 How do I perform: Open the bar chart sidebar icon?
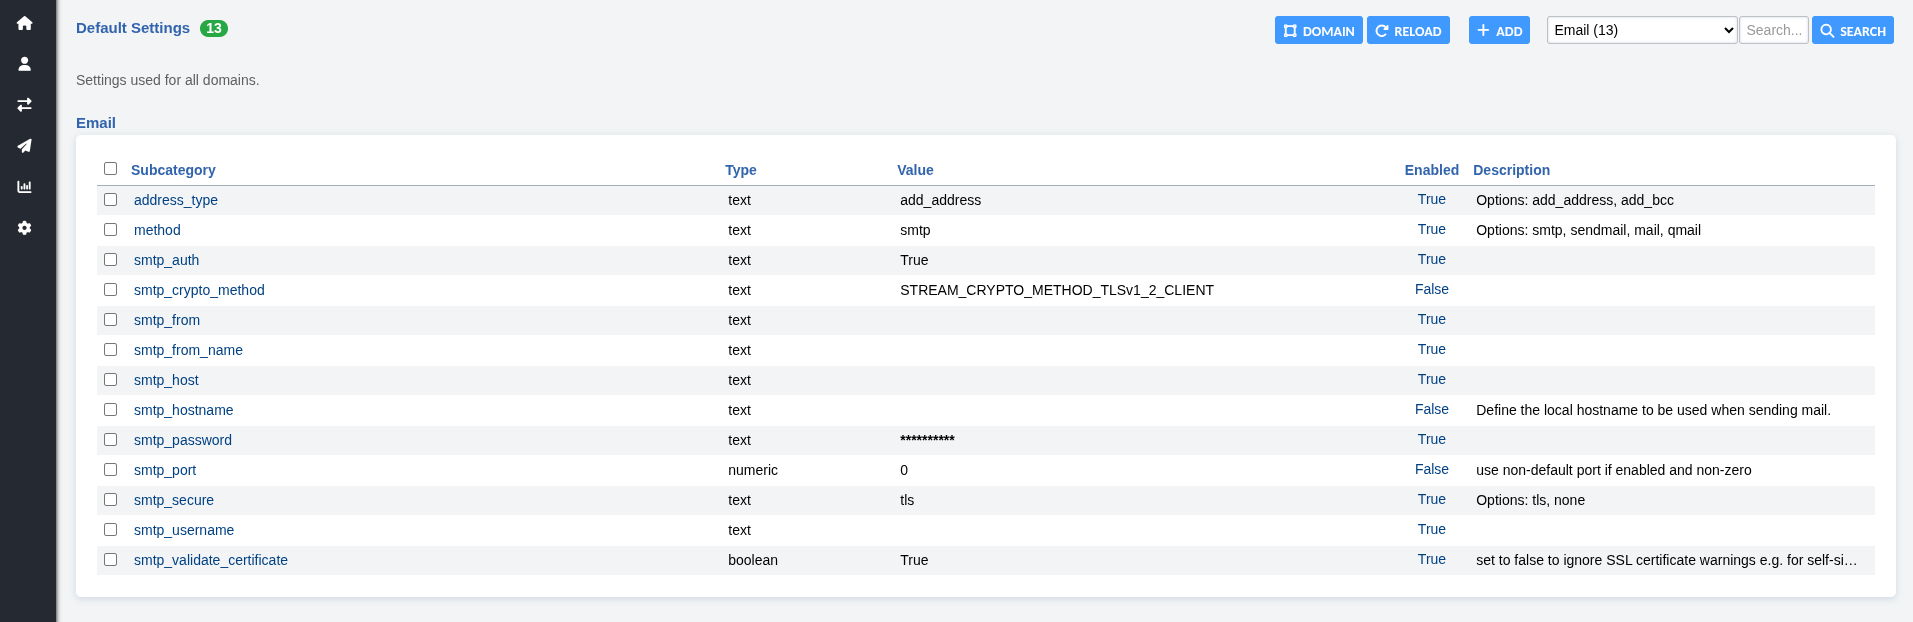click(25, 187)
